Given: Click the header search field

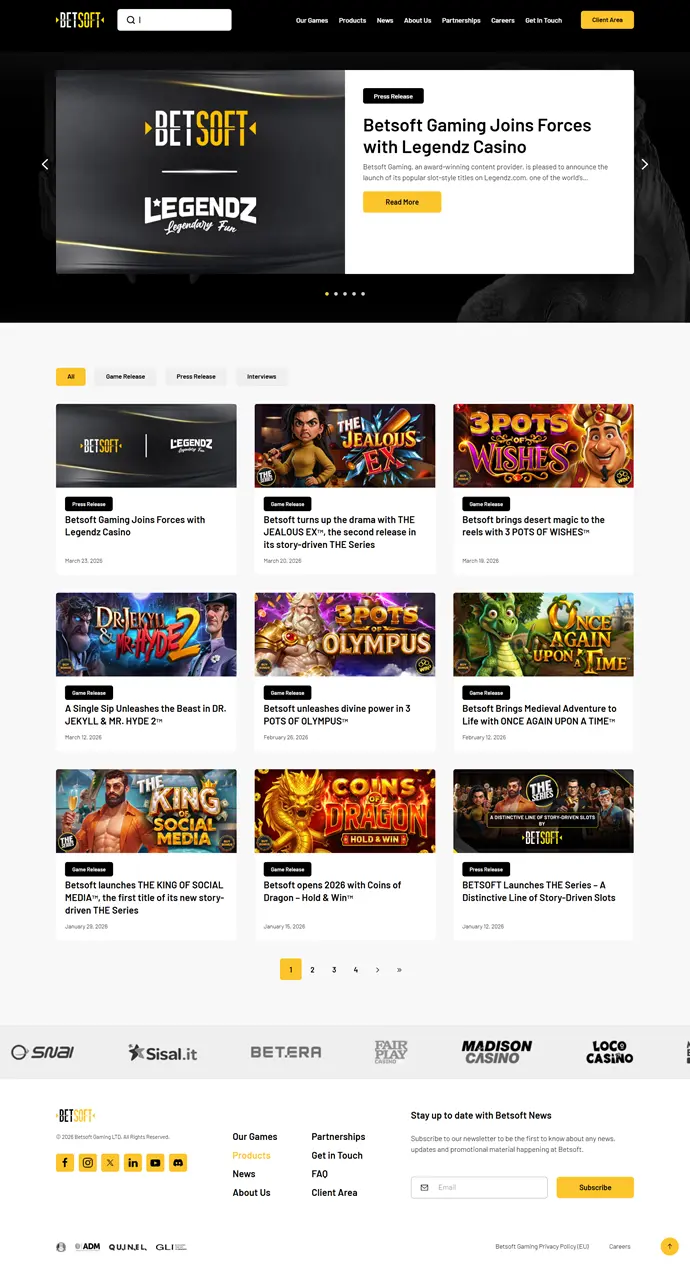Looking at the screenshot, I should click(174, 20).
